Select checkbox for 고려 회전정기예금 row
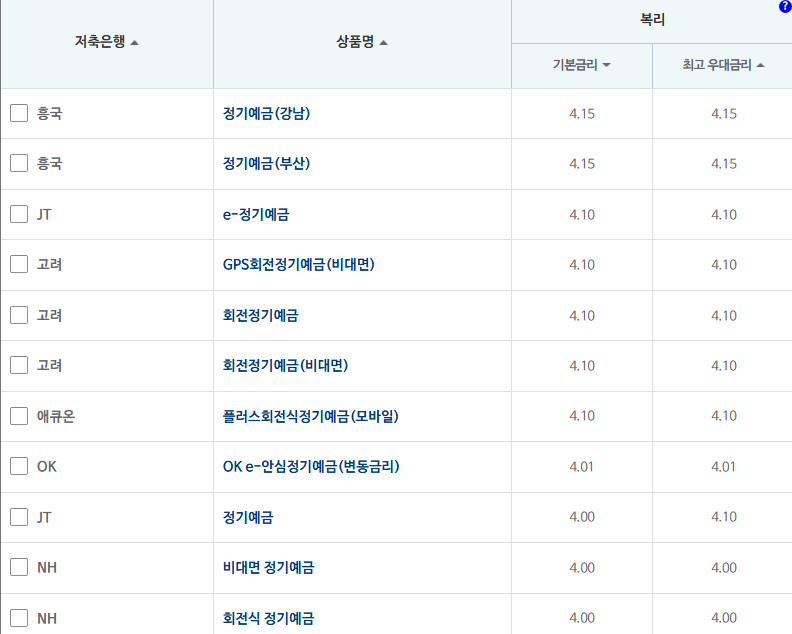792x634 pixels. point(19,315)
